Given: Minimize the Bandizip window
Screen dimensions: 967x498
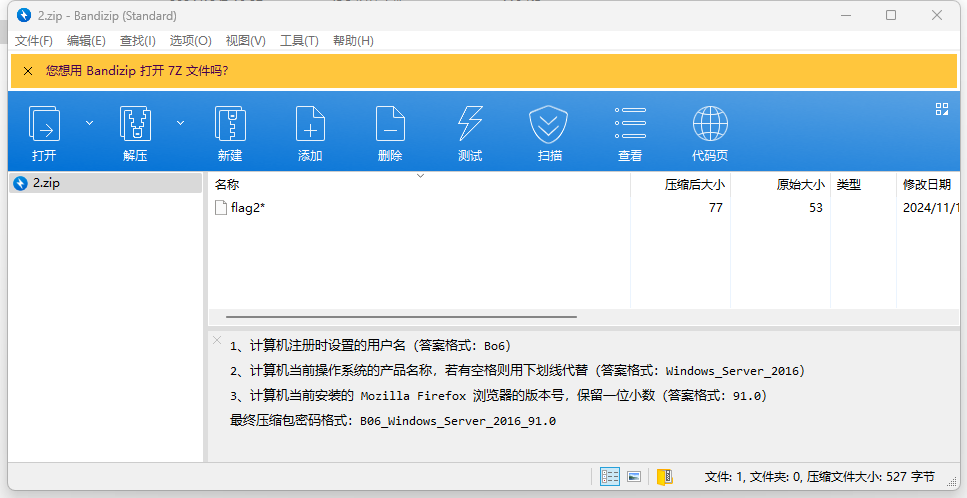Looking at the screenshot, I should click(845, 15).
